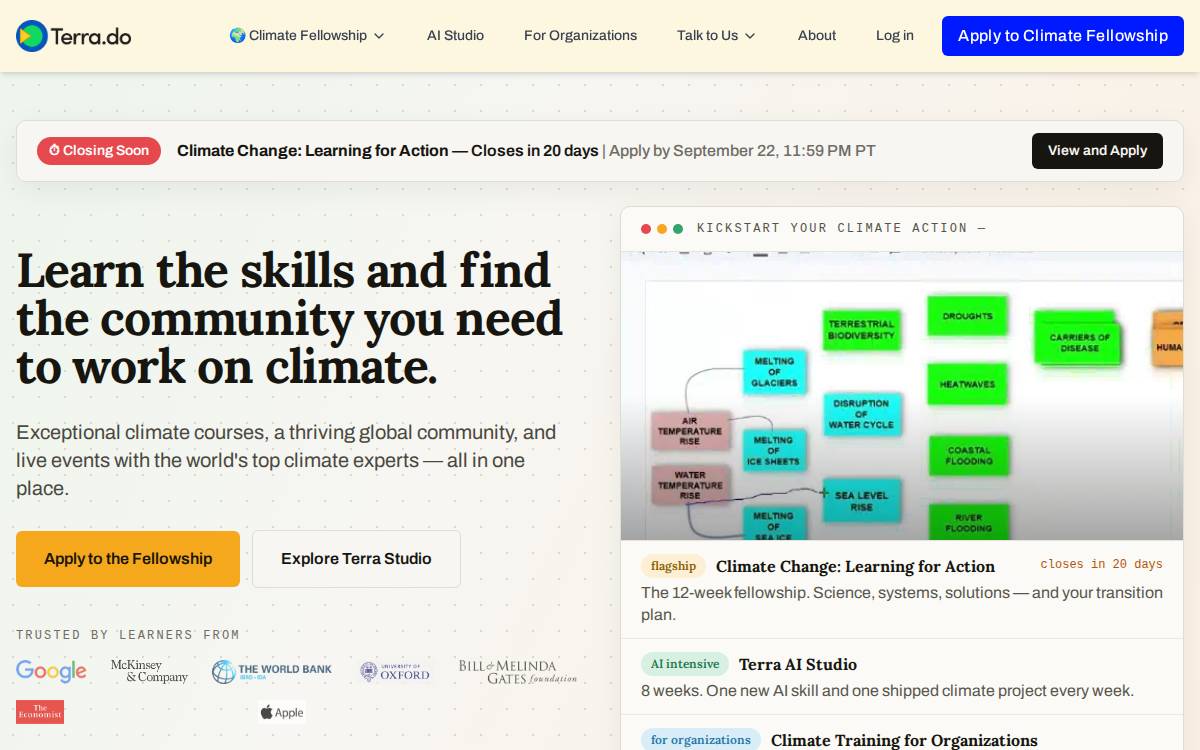Click the Closing Soon badge
1200x750 pixels.
coord(99,151)
